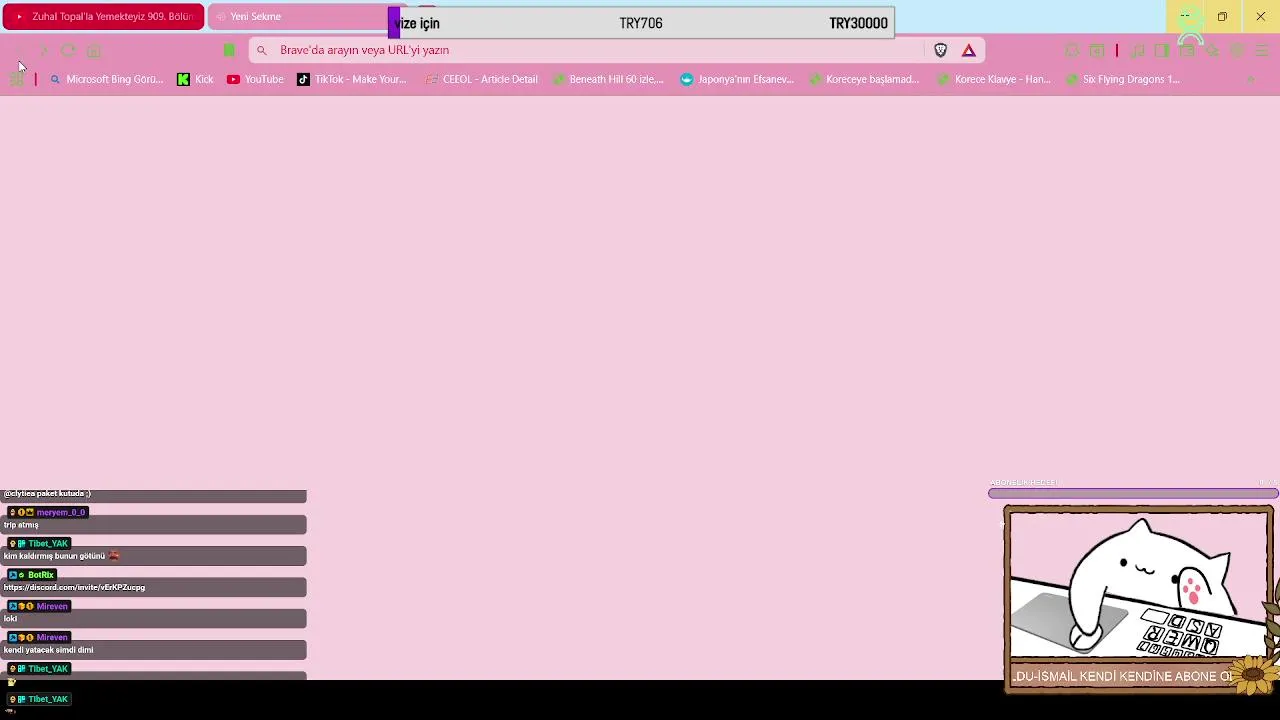Open the Six Flying Dragons bookmark
The image size is (1280, 720).
click(1123, 79)
